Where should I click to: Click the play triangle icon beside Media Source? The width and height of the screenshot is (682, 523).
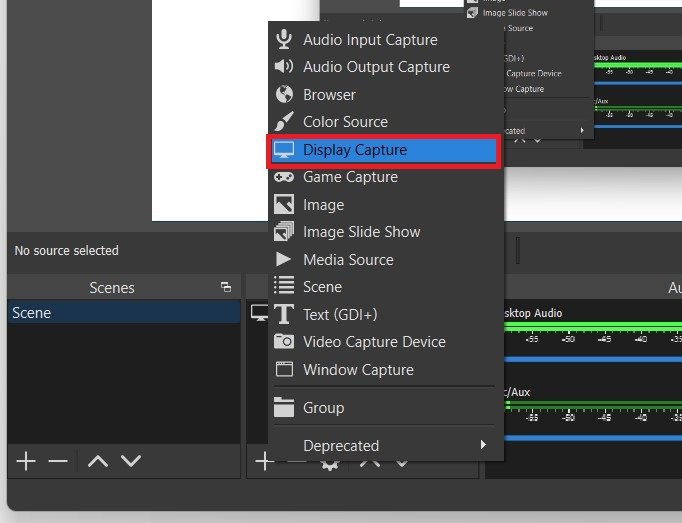[x=283, y=259]
